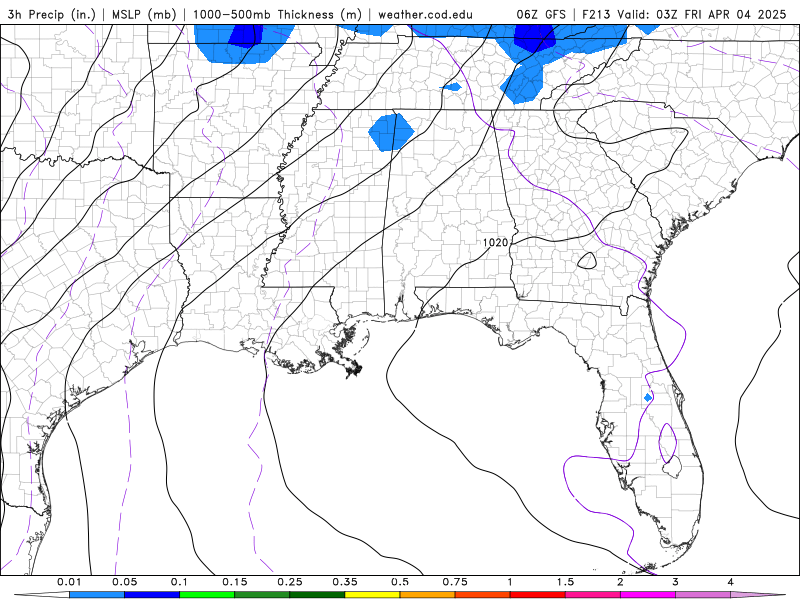Click the '0.01' legend value
Viewport: 800px width, 600px height.
coord(69,582)
